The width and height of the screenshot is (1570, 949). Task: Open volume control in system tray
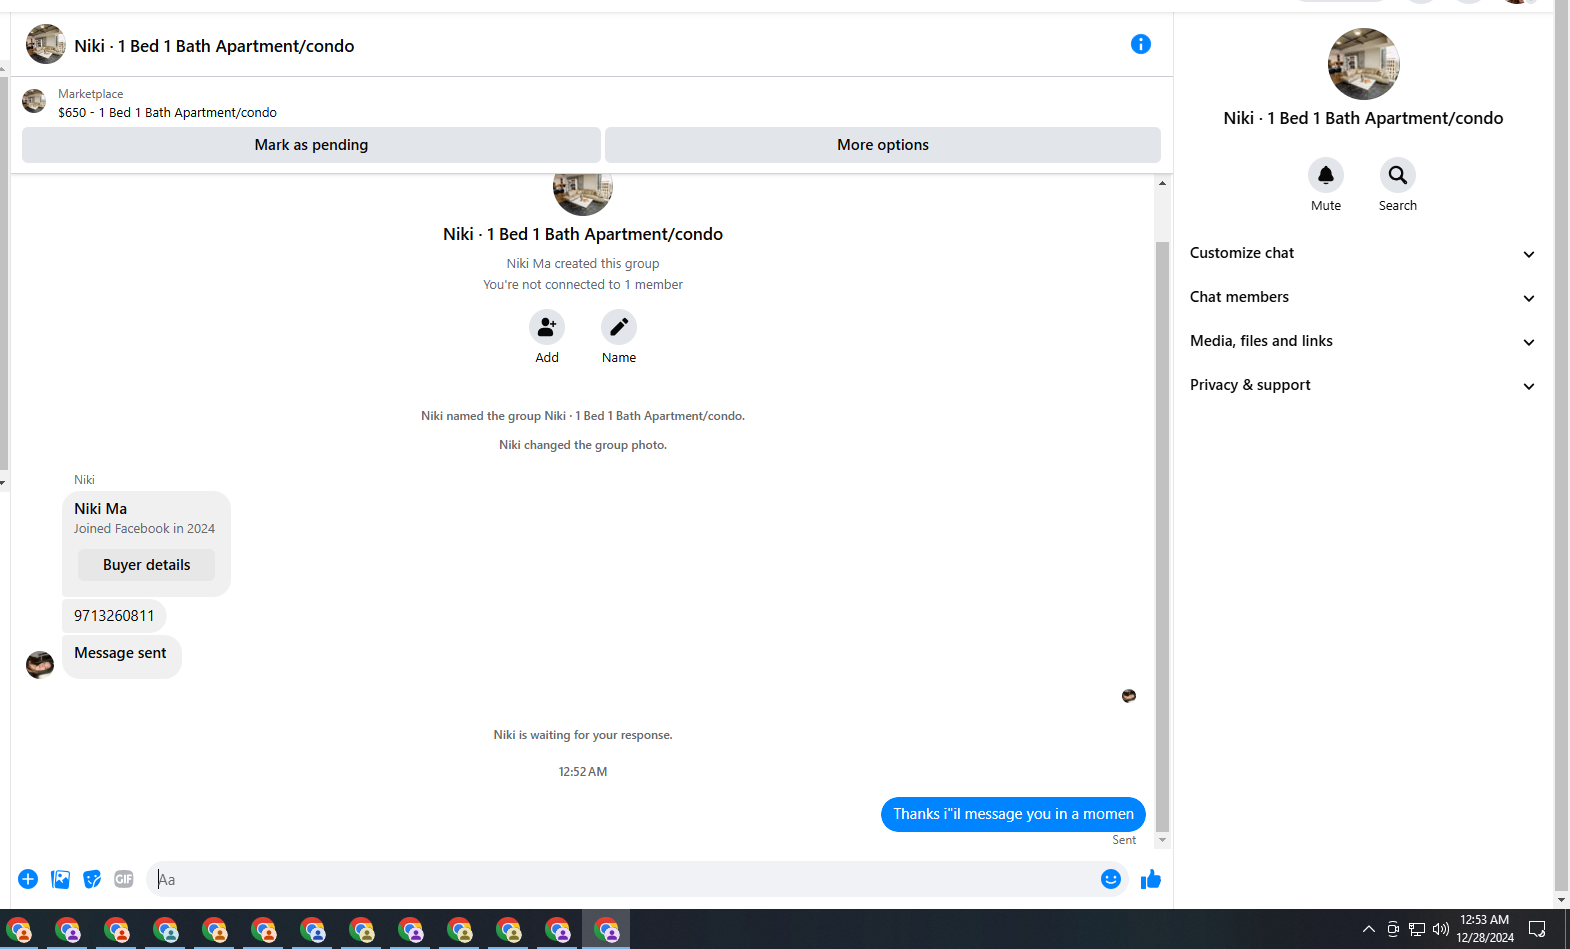pos(1441,929)
